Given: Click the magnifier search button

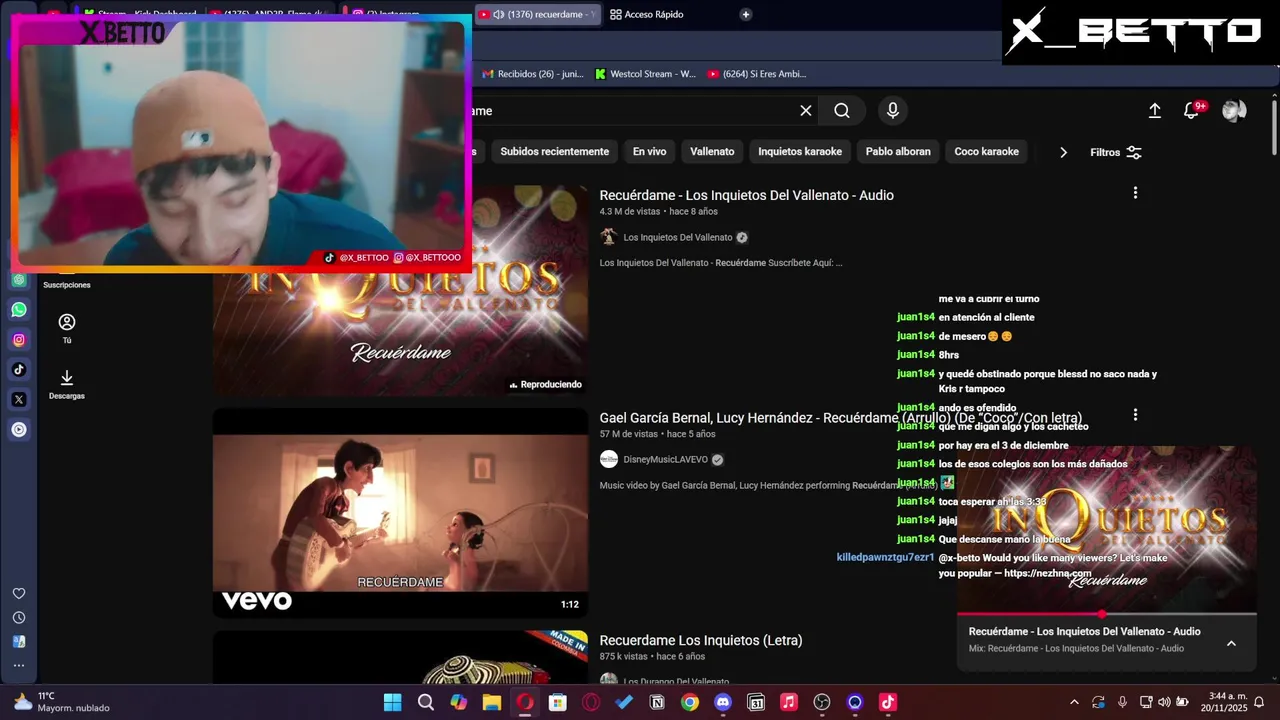Looking at the screenshot, I should (842, 111).
